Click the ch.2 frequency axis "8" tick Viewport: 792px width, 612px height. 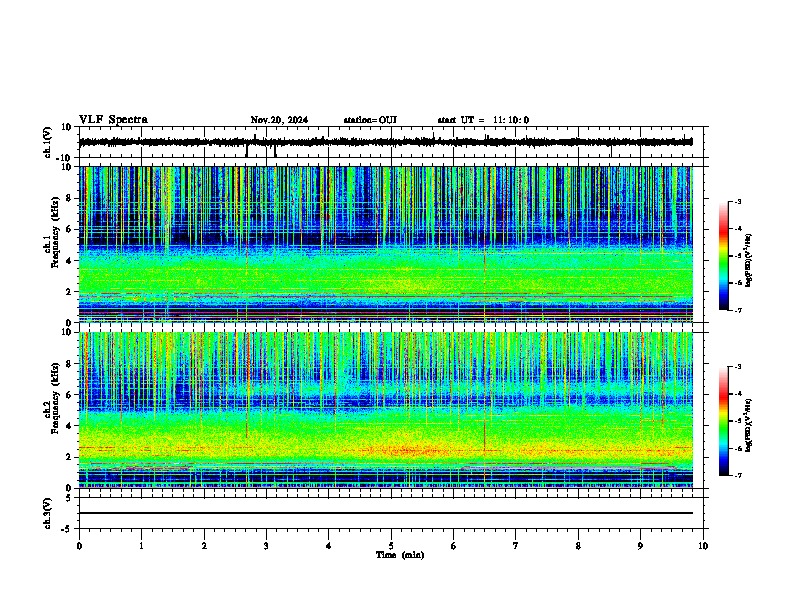tap(69, 364)
